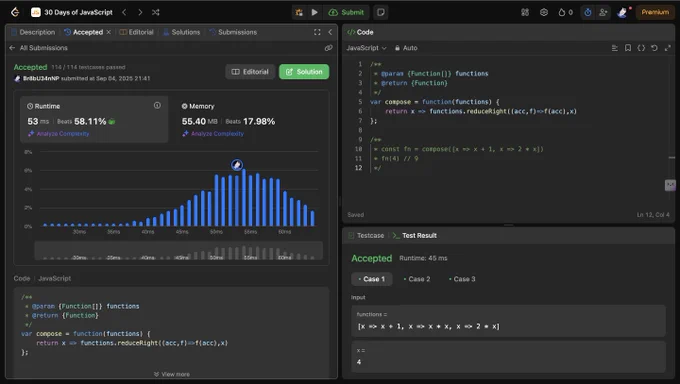The height and width of the screenshot is (384, 680).
Task: Open the Submissions tab
Action: pyautogui.click(x=233, y=32)
